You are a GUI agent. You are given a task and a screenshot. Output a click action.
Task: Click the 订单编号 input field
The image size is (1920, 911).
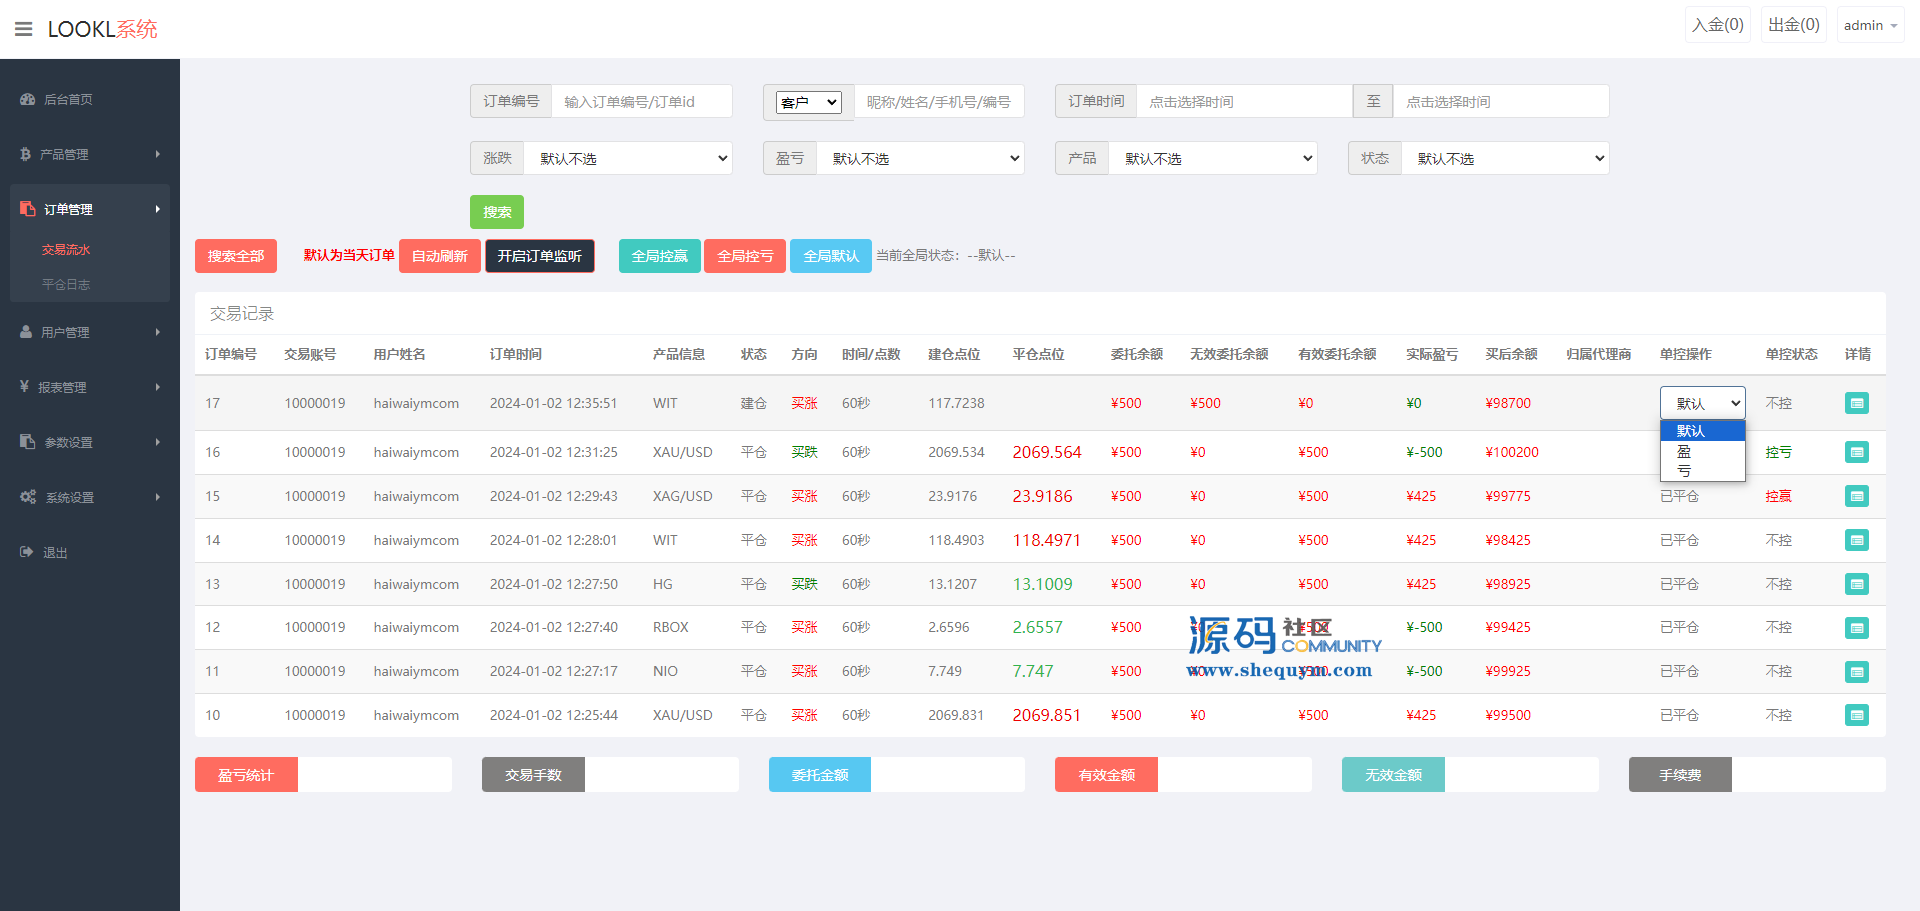(640, 101)
